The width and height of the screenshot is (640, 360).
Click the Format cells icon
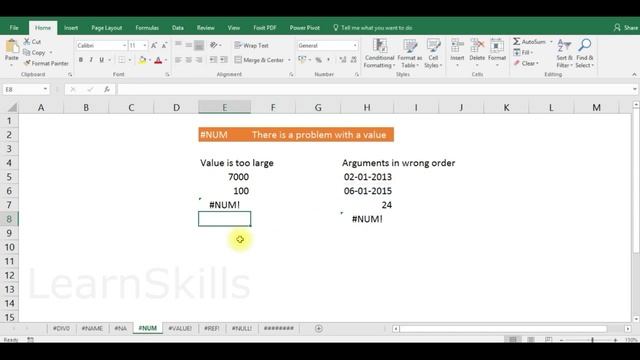tap(497, 46)
